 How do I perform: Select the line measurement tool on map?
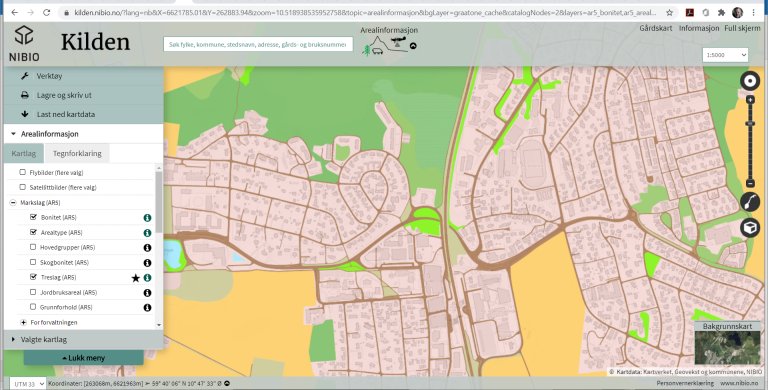(x=750, y=201)
